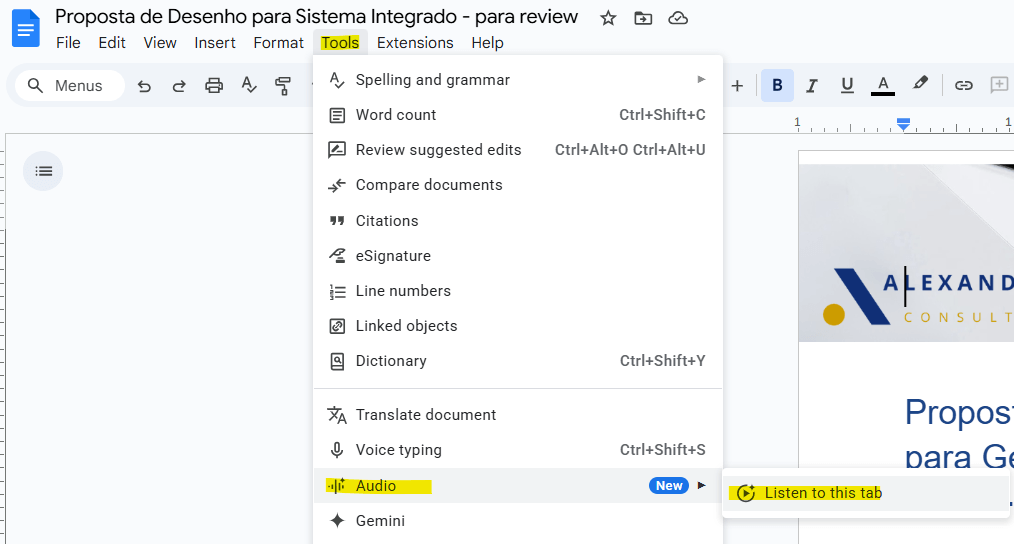Expand the Spelling and grammar submenu arrow
Image resolution: width=1014 pixels, height=544 pixels.
coord(701,80)
